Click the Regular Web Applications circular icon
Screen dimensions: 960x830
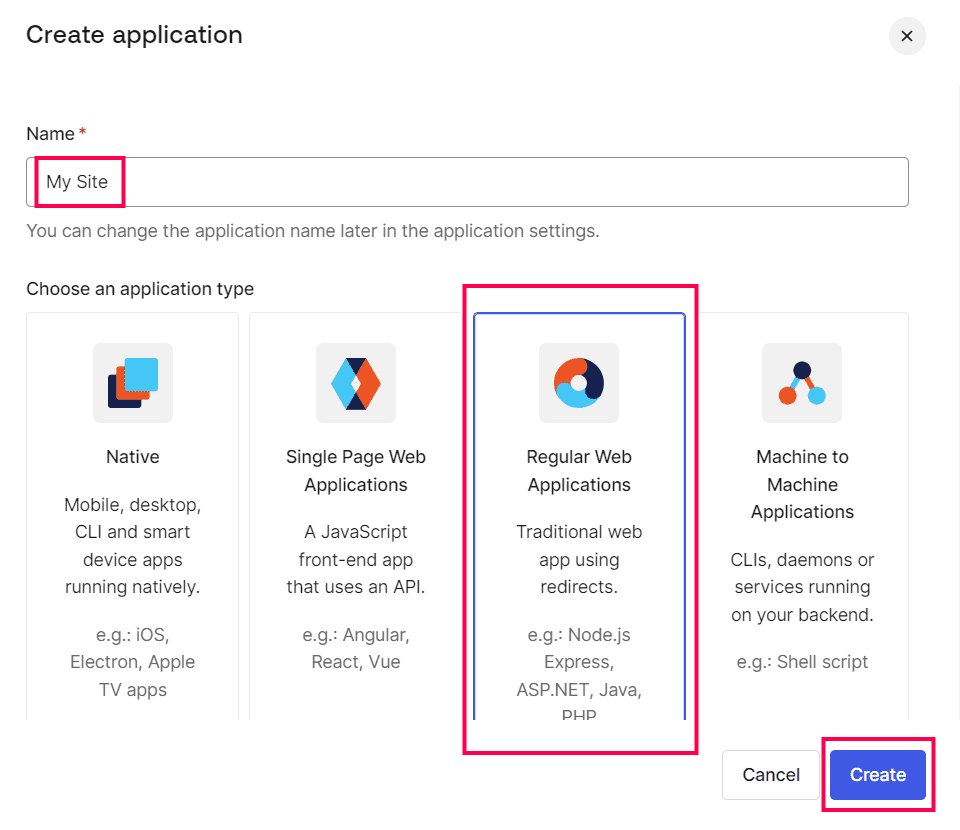(x=579, y=383)
